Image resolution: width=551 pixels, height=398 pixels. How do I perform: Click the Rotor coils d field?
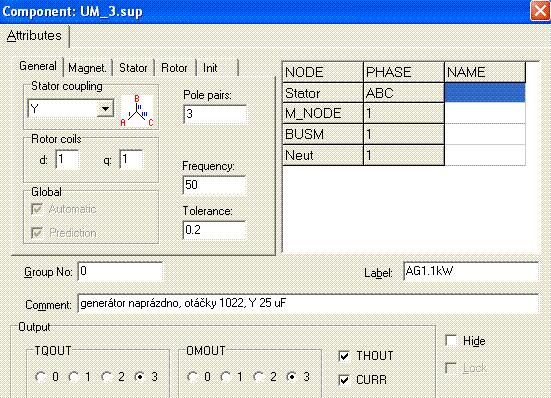(x=67, y=159)
